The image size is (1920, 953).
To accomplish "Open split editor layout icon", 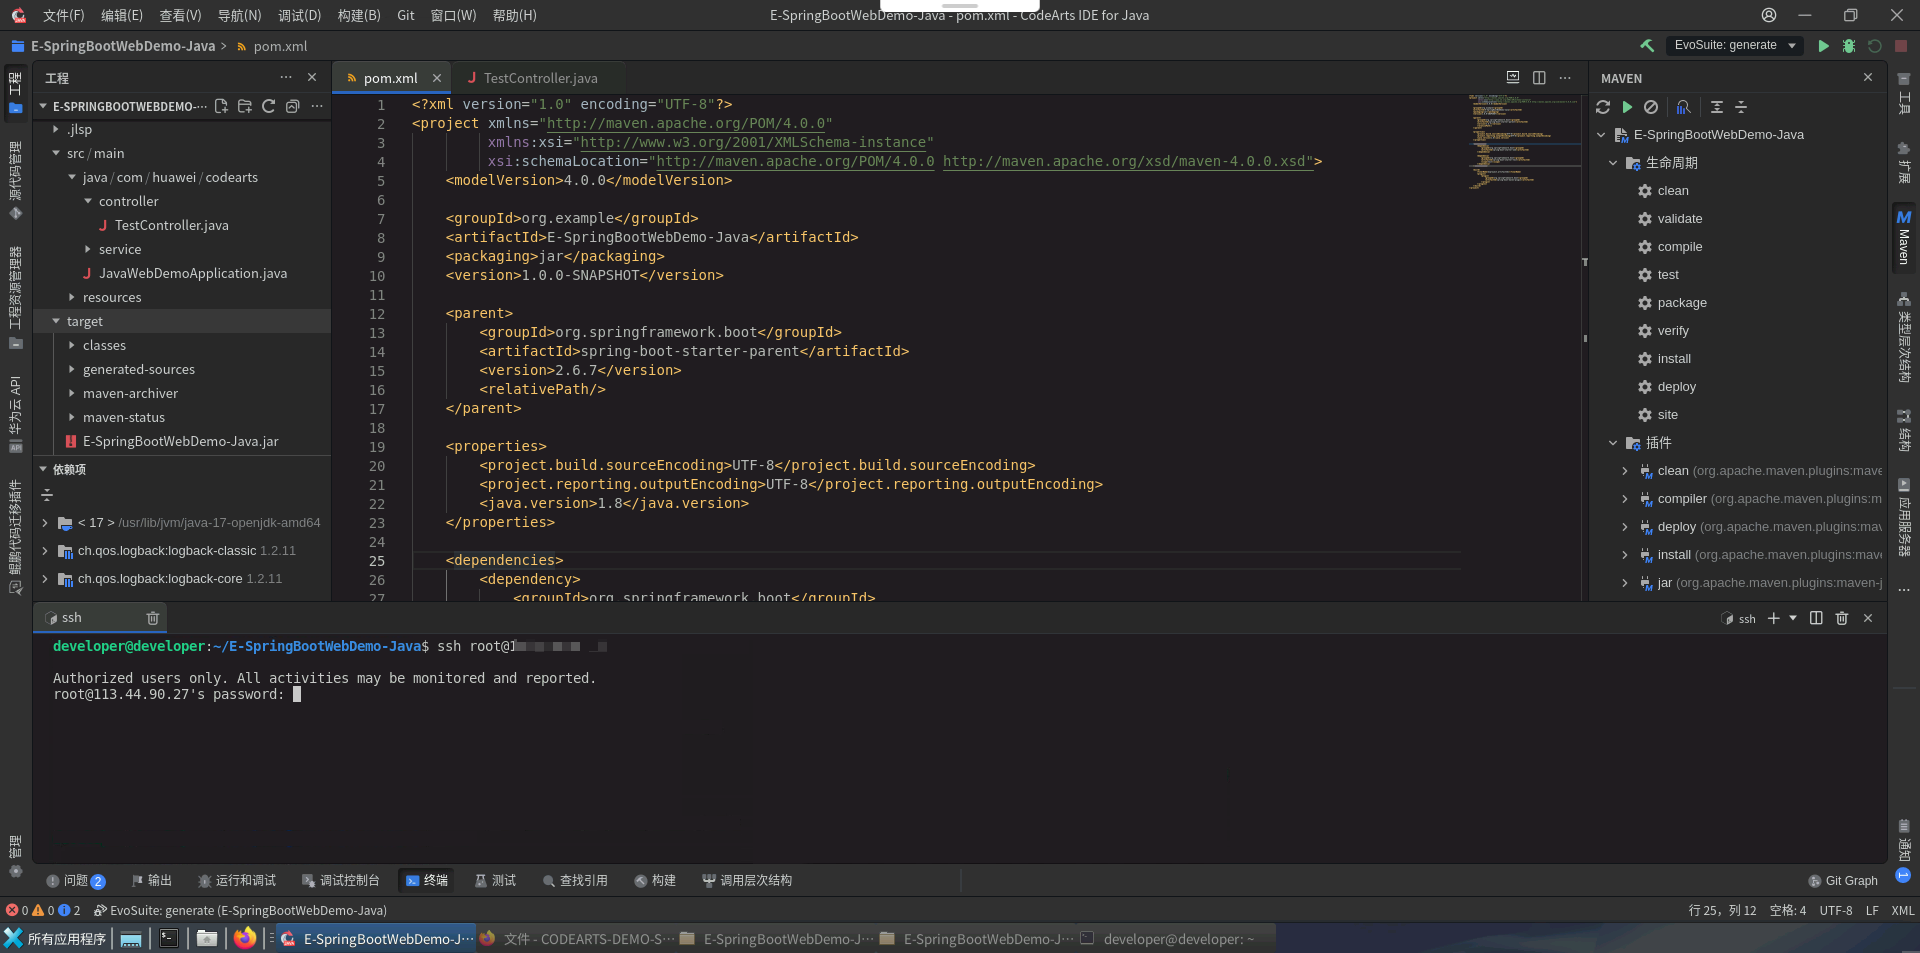I will pyautogui.click(x=1539, y=77).
